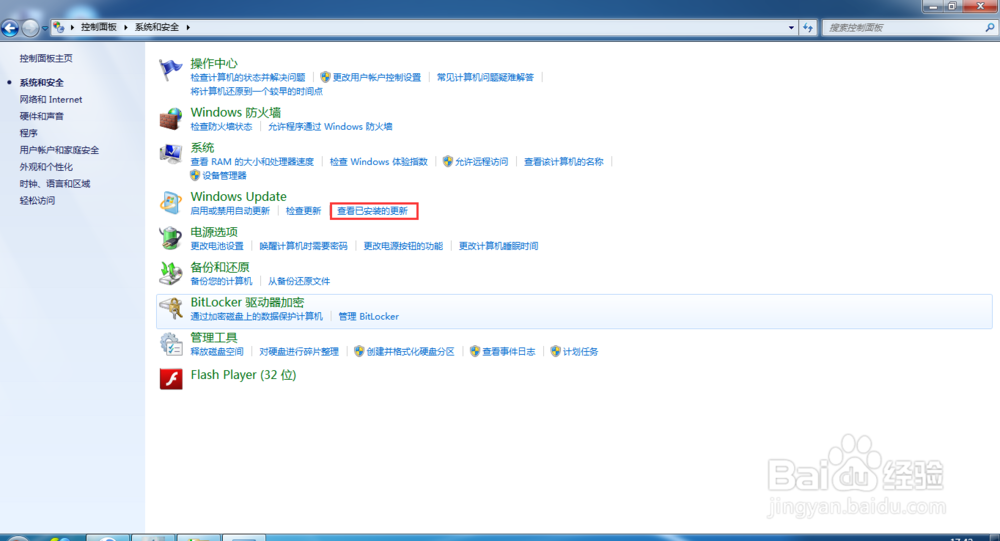Open the 管理工具 heading link
Image resolution: width=1000 pixels, height=541 pixels.
tap(214, 337)
